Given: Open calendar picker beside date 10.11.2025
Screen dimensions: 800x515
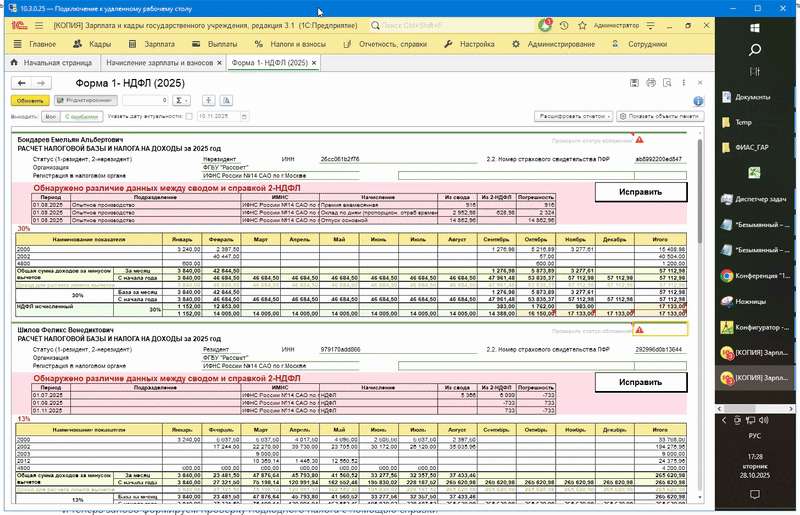Looking at the screenshot, I should (x=244, y=116).
